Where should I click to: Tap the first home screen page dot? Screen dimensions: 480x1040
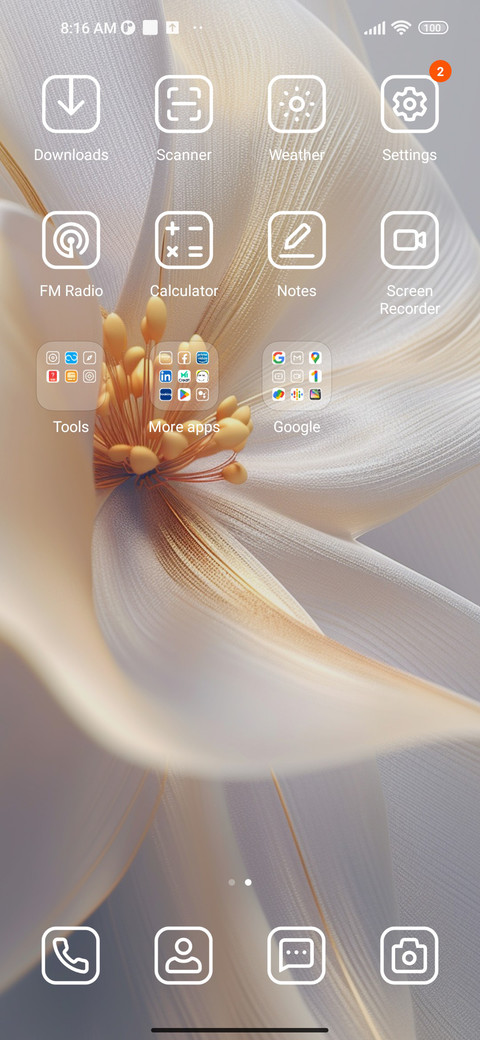pos(231,882)
